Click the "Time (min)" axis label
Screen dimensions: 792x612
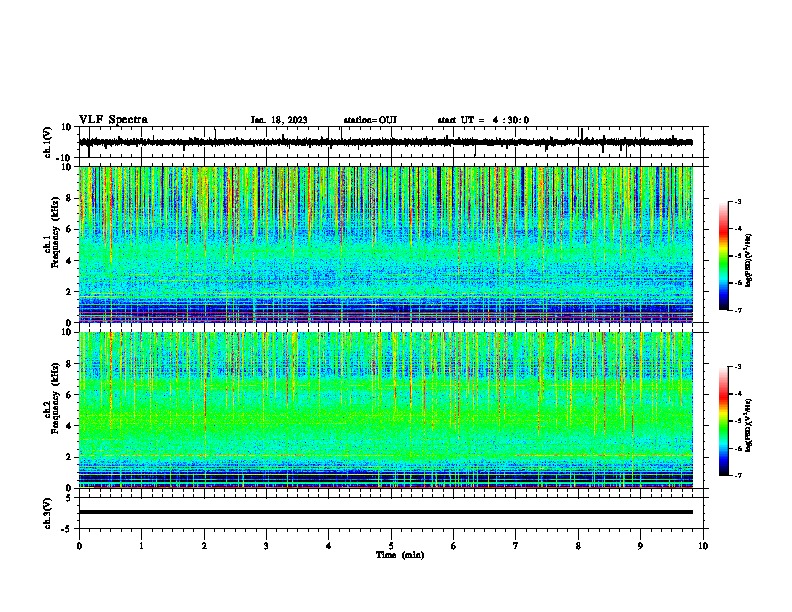[x=400, y=555]
